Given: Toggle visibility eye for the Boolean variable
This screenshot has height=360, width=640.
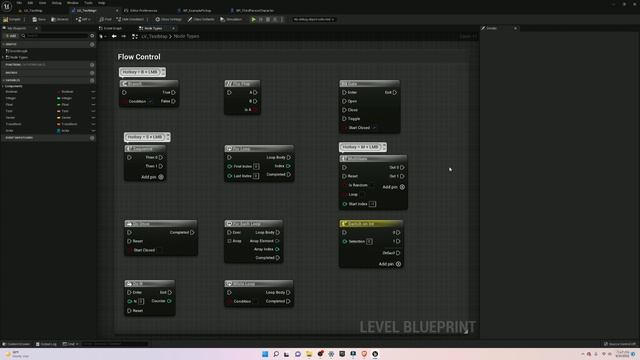Looking at the screenshot, I should [x=93, y=92].
